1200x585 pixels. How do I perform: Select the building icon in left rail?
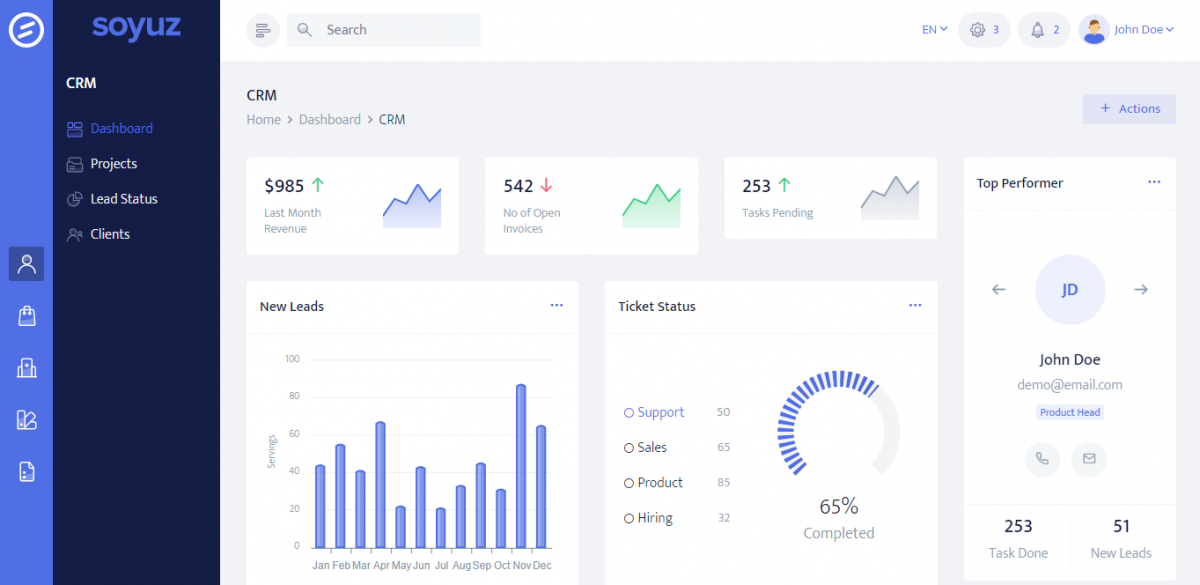[x=27, y=368]
